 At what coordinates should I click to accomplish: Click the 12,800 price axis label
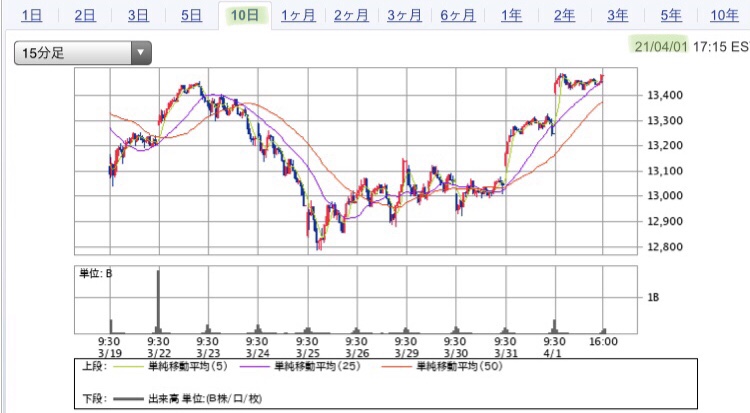pos(665,247)
